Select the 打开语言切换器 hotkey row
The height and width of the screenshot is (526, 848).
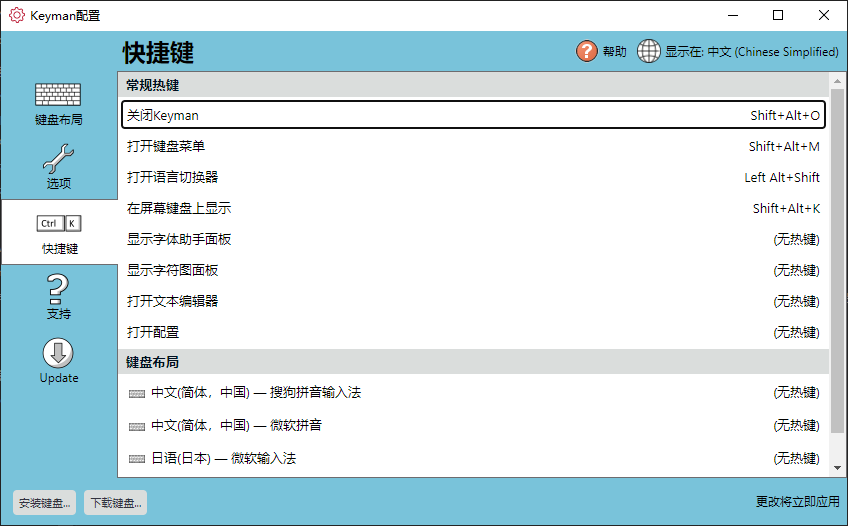(473, 177)
